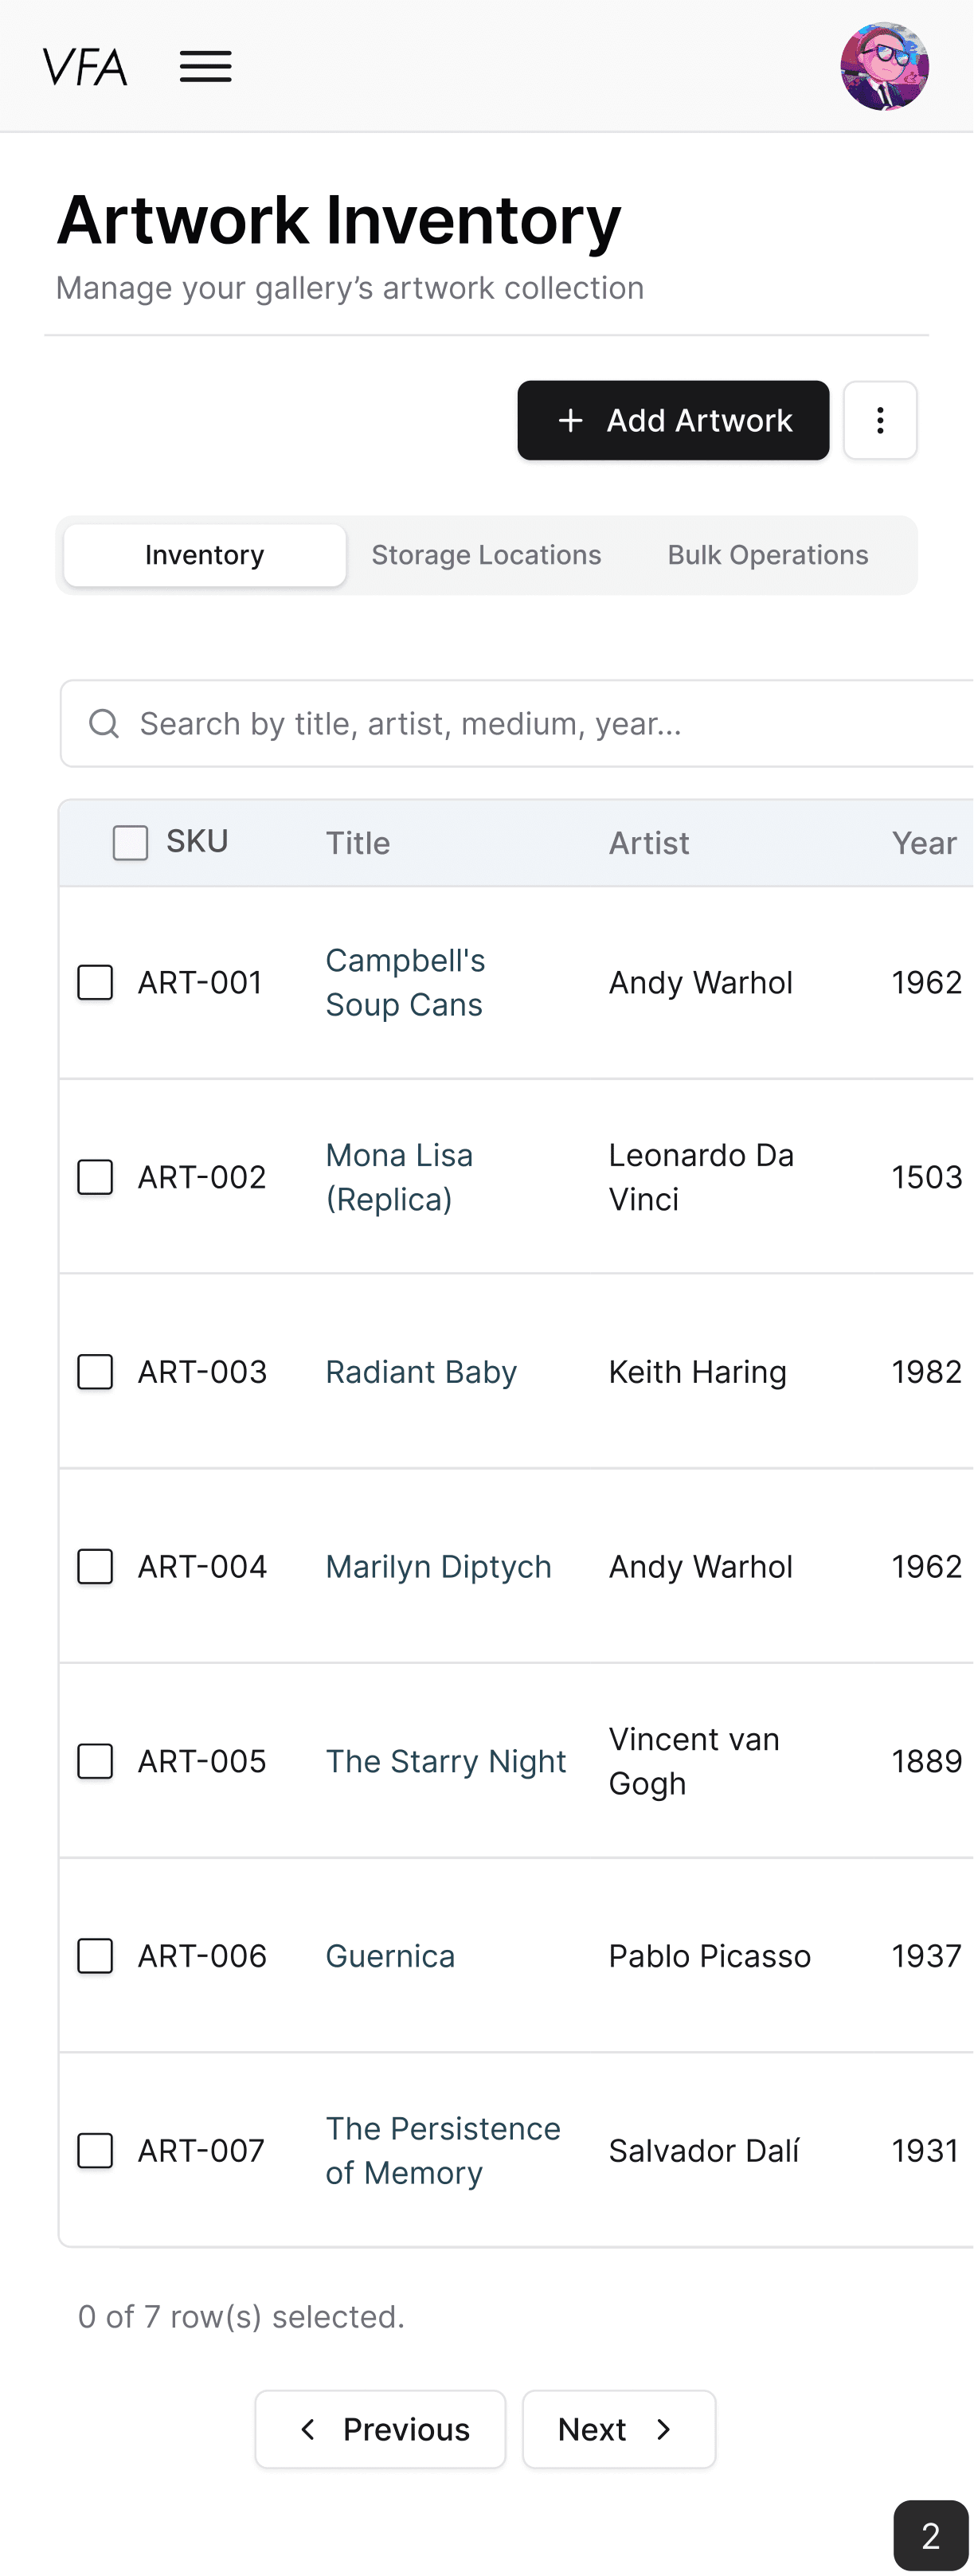Open The Starry Night artwork details

click(445, 1761)
